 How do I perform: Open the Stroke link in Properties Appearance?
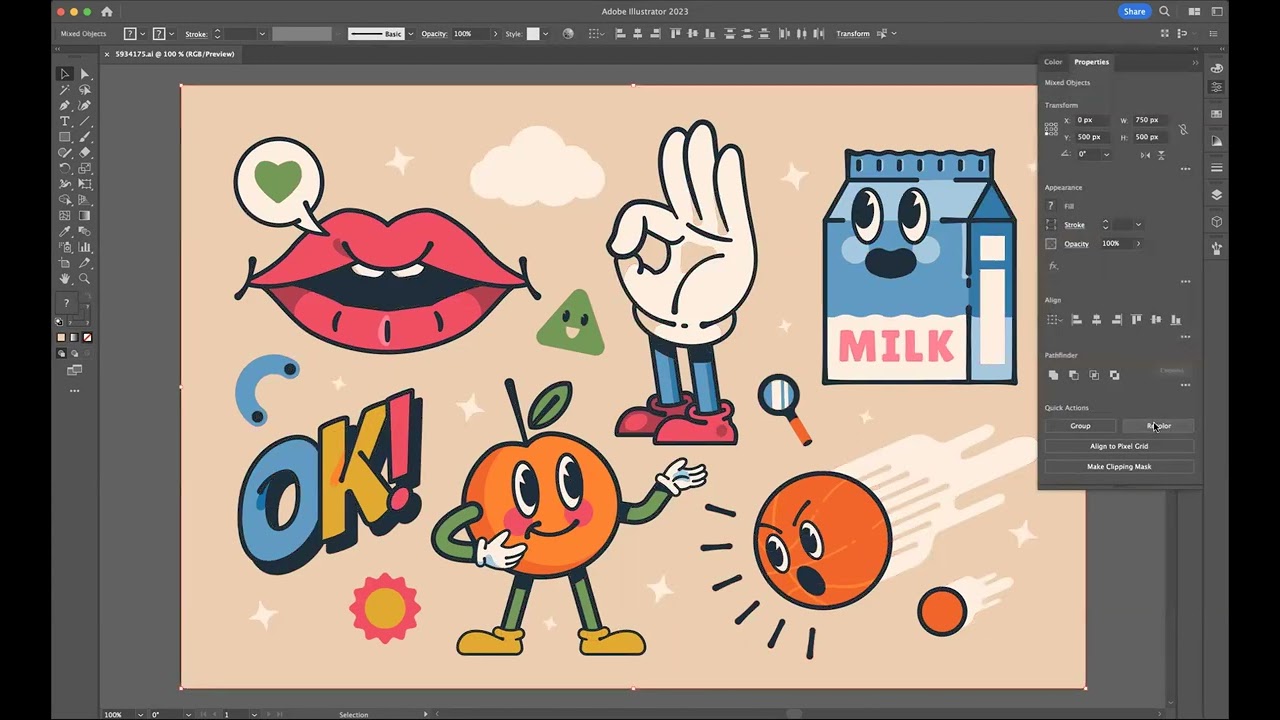(1074, 225)
